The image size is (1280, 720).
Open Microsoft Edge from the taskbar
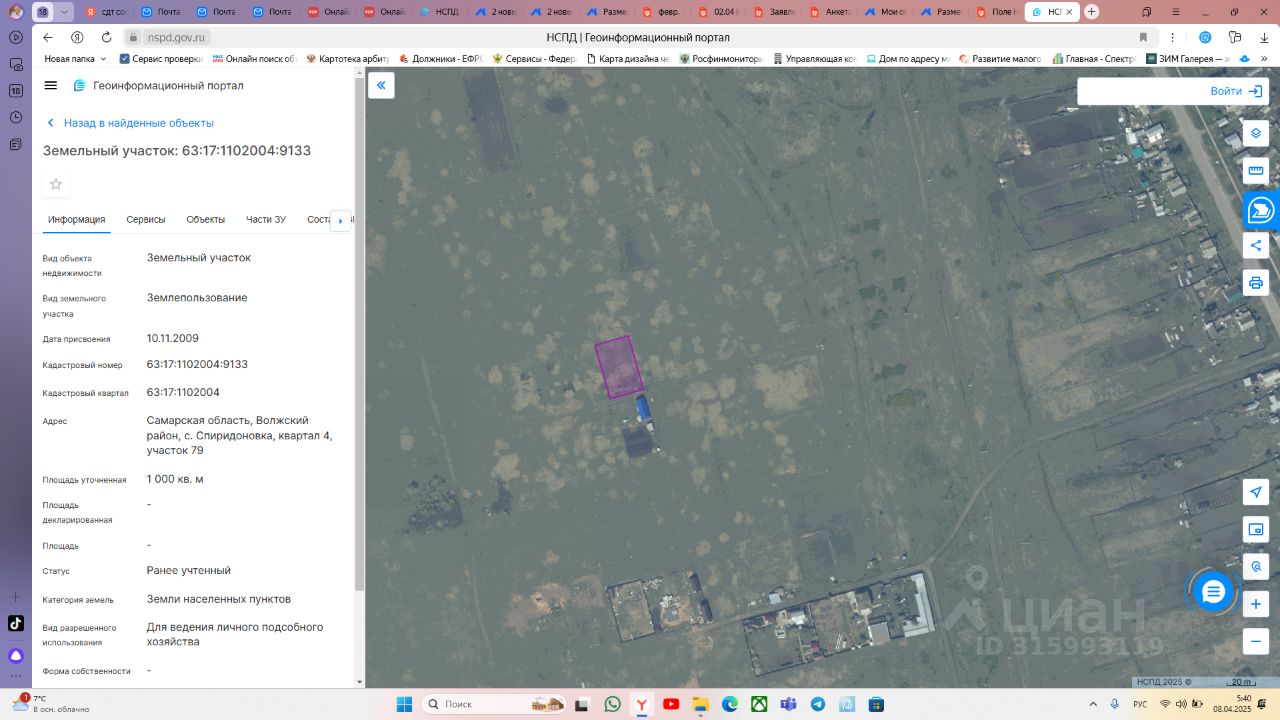[730, 704]
